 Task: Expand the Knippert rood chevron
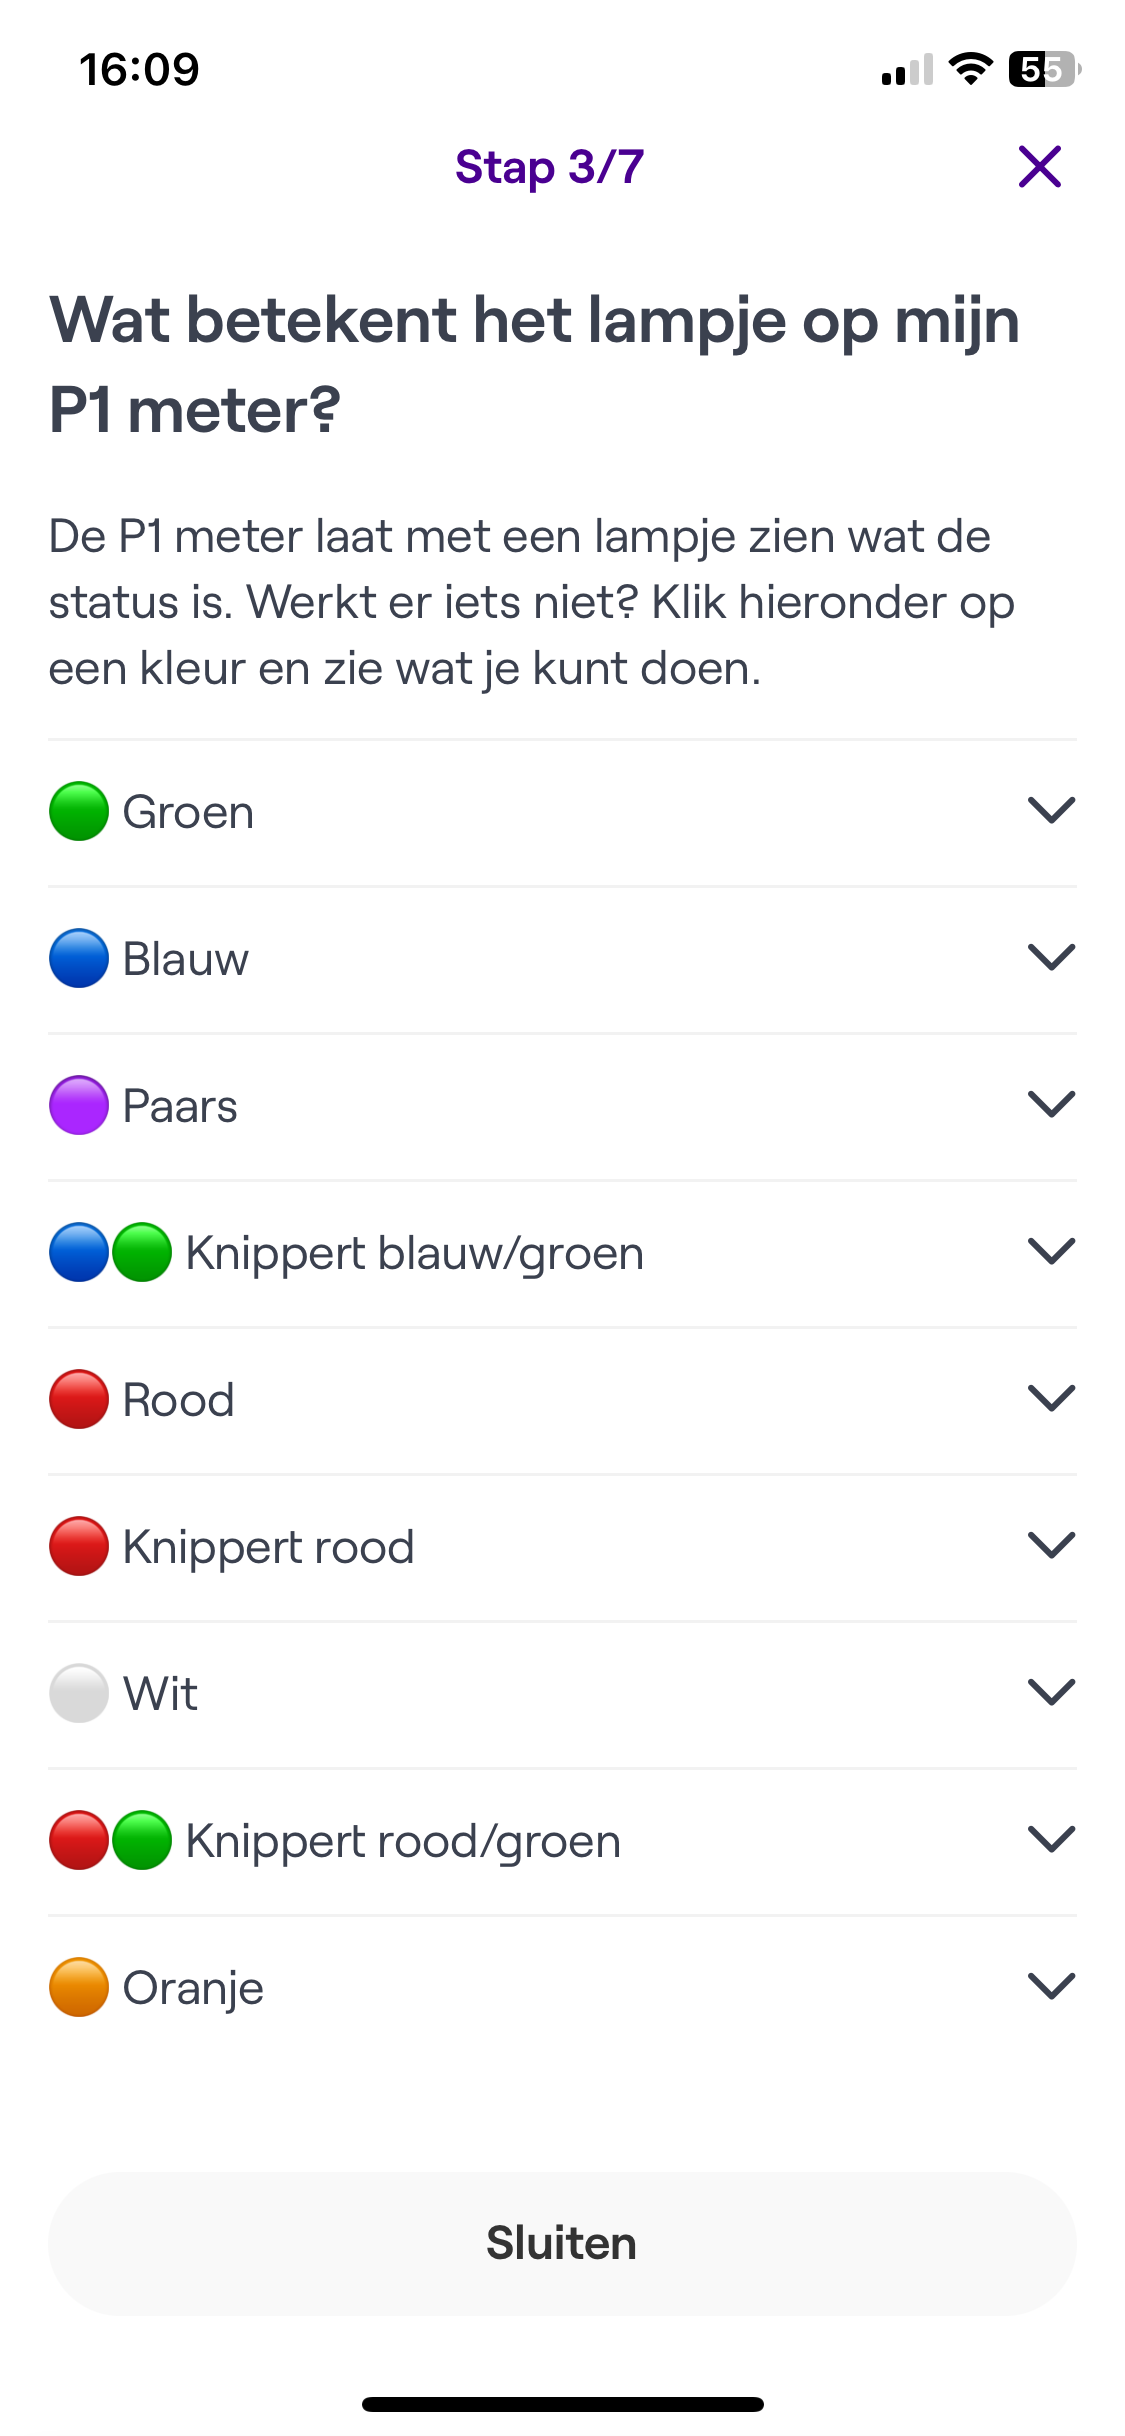coord(1051,1545)
